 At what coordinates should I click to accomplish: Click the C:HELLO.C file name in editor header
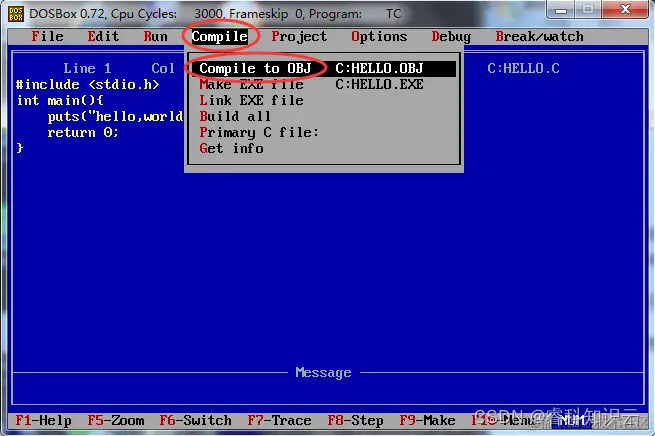(523, 68)
